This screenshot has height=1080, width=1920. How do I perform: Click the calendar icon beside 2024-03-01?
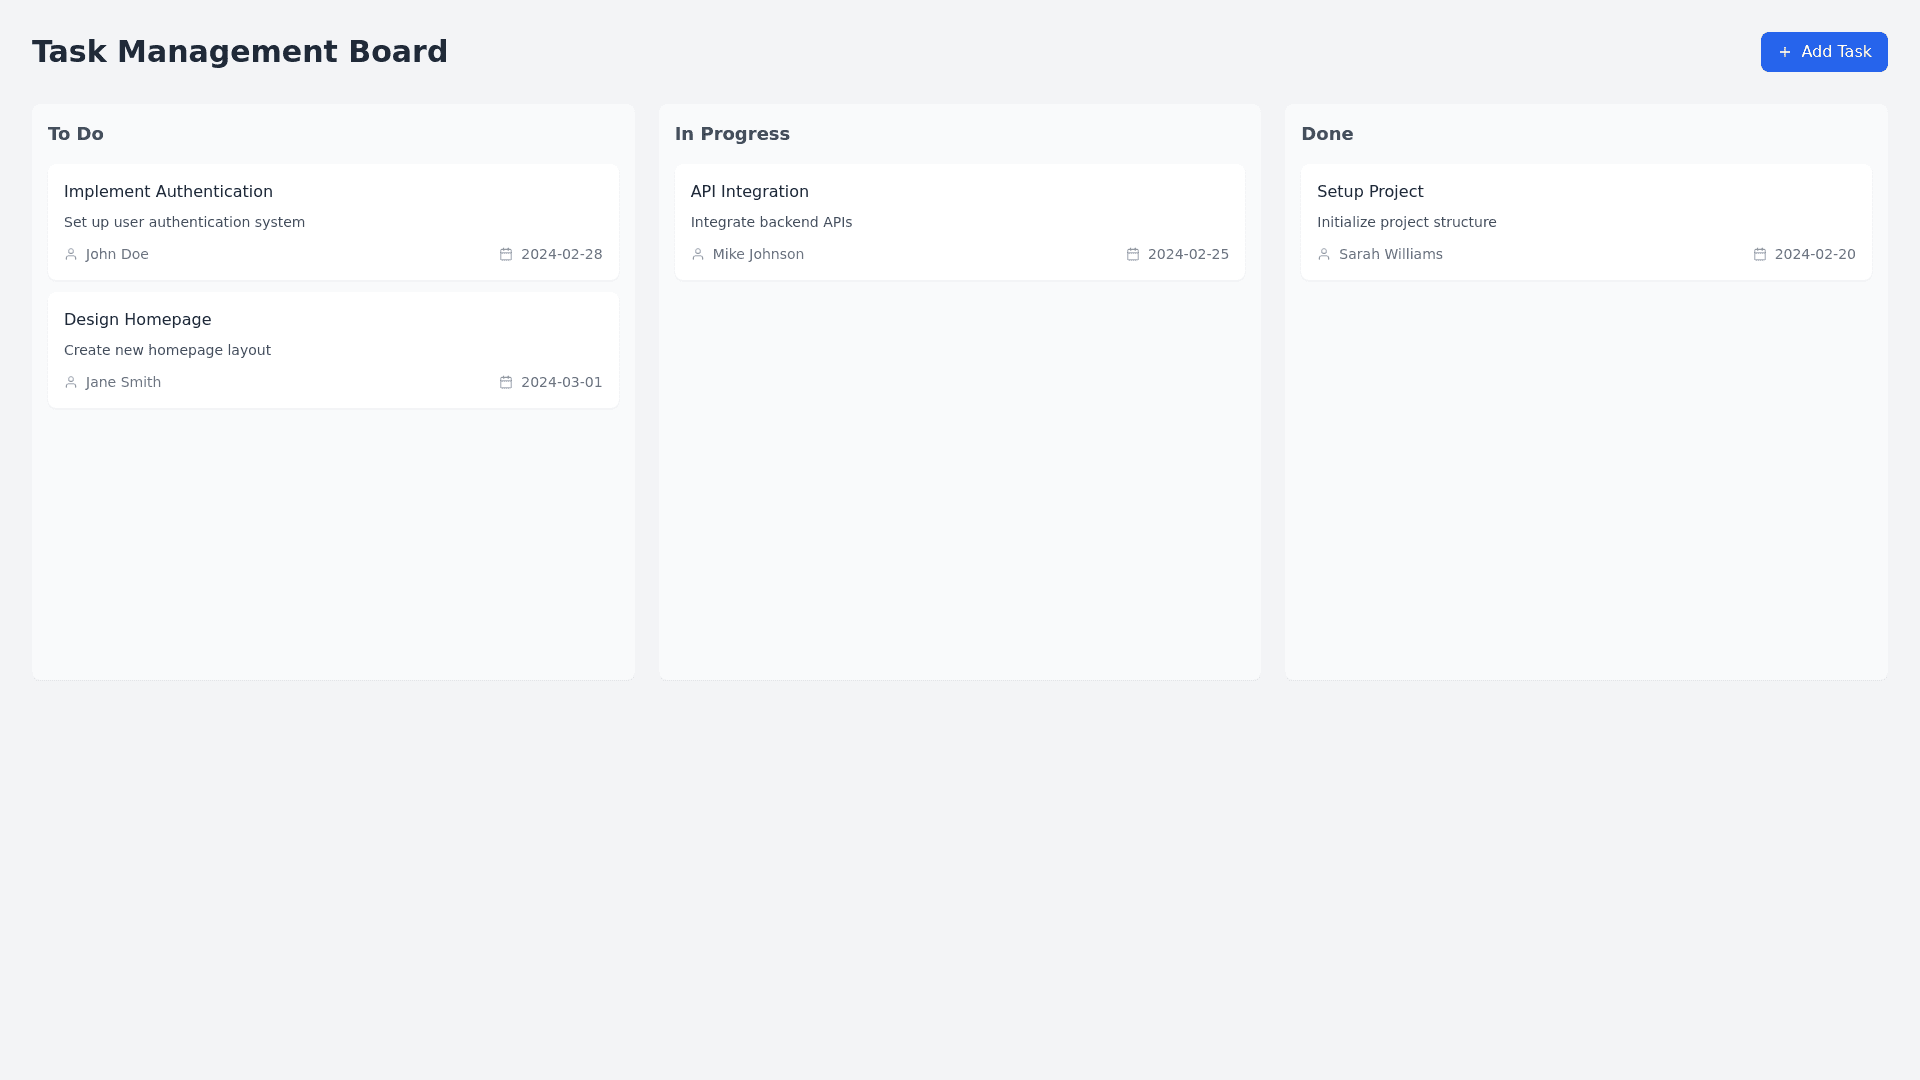(506, 382)
